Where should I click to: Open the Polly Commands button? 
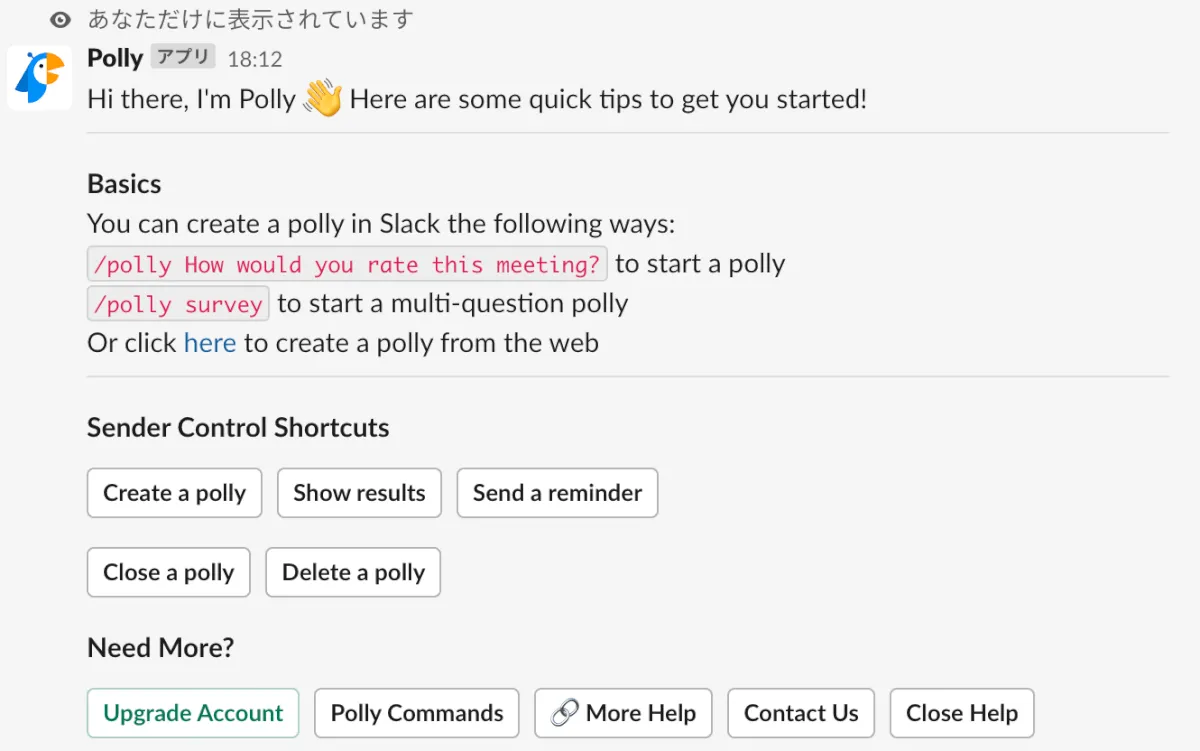(x=417, y=713)
